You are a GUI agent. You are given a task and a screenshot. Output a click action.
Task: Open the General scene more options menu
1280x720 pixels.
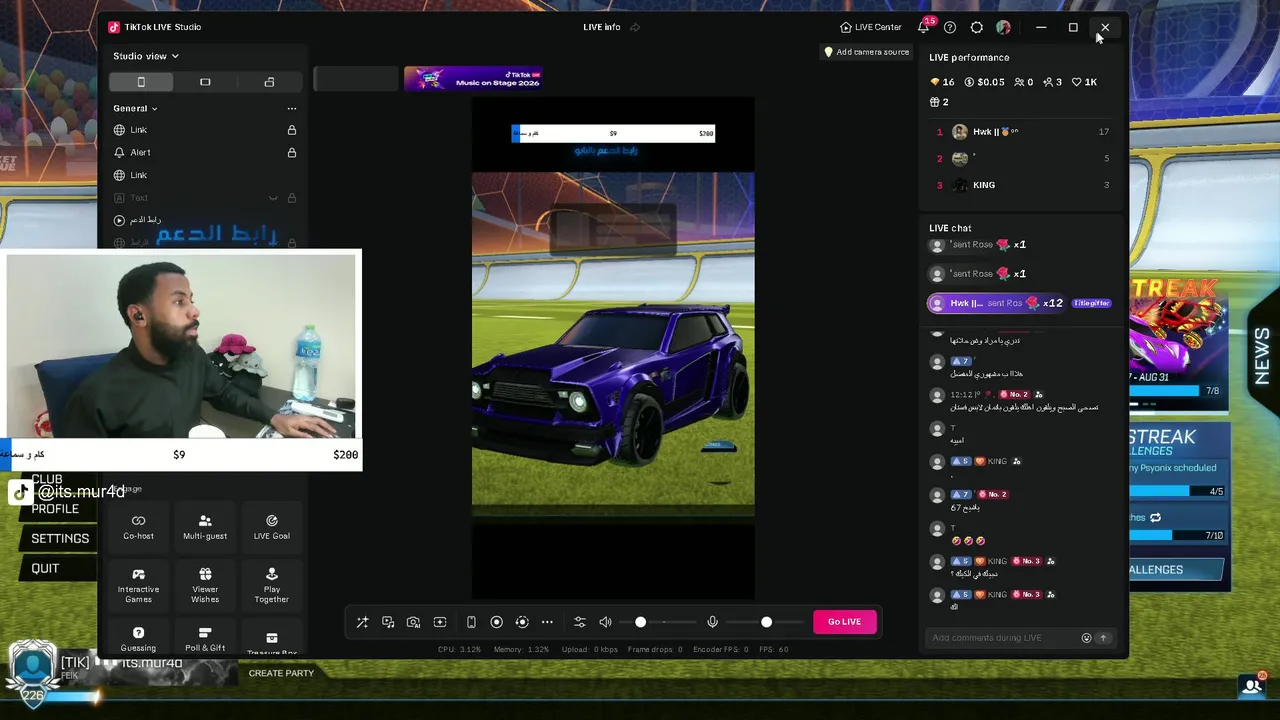pyautogui.click(x=292, y=108)
